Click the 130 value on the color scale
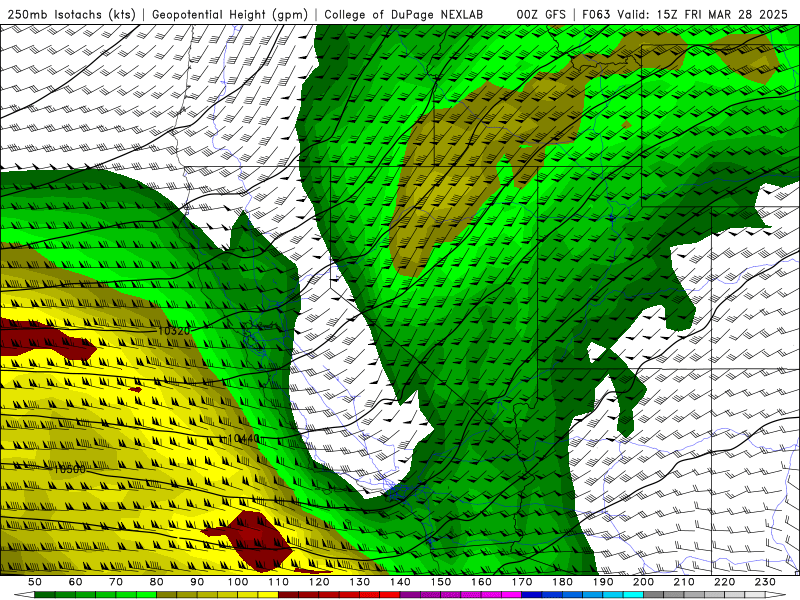The image size is (800, 600). coord(360,582)
